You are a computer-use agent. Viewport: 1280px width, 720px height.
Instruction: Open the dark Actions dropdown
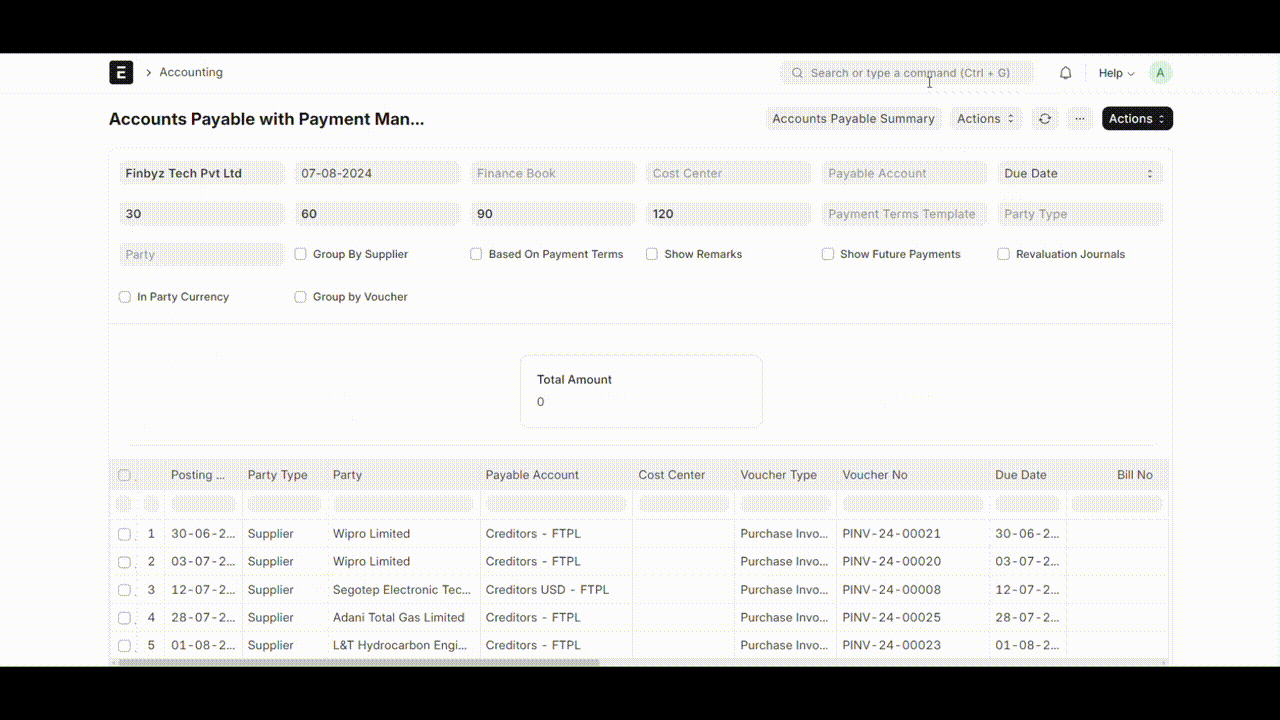1137,118
